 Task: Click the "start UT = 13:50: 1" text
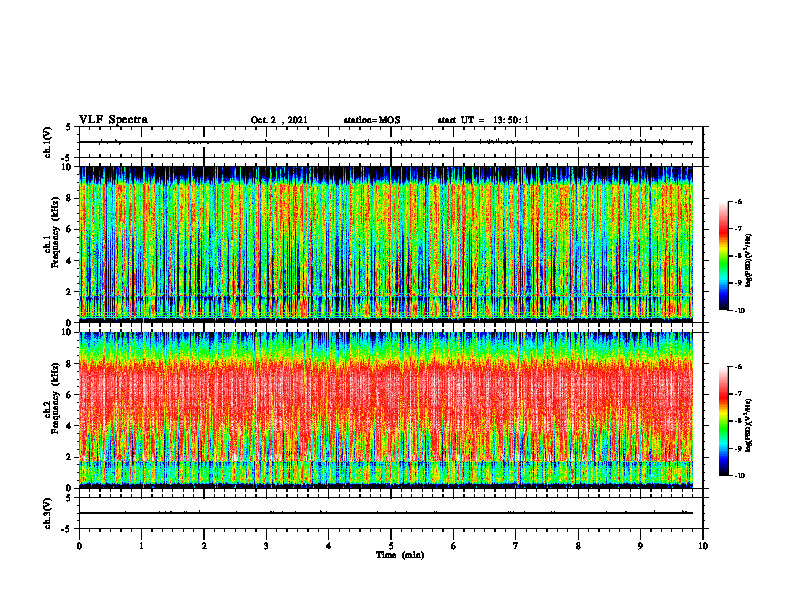click(x=483, y=120)
